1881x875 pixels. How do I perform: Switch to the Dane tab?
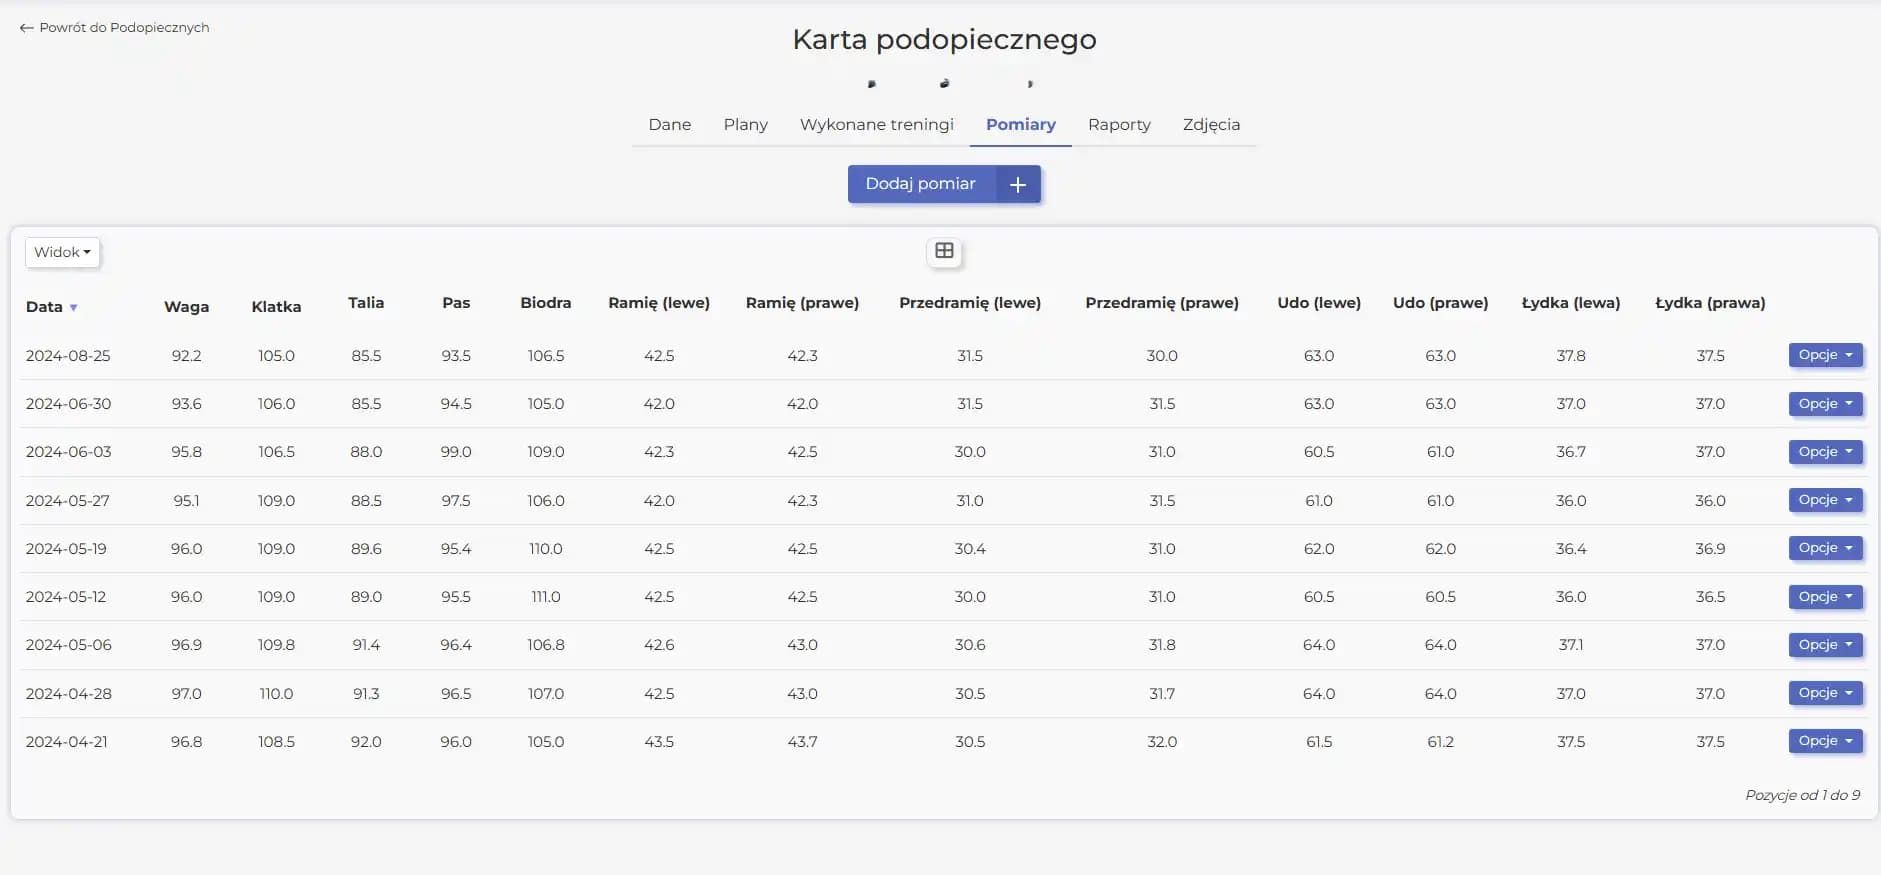click(670, 125)
